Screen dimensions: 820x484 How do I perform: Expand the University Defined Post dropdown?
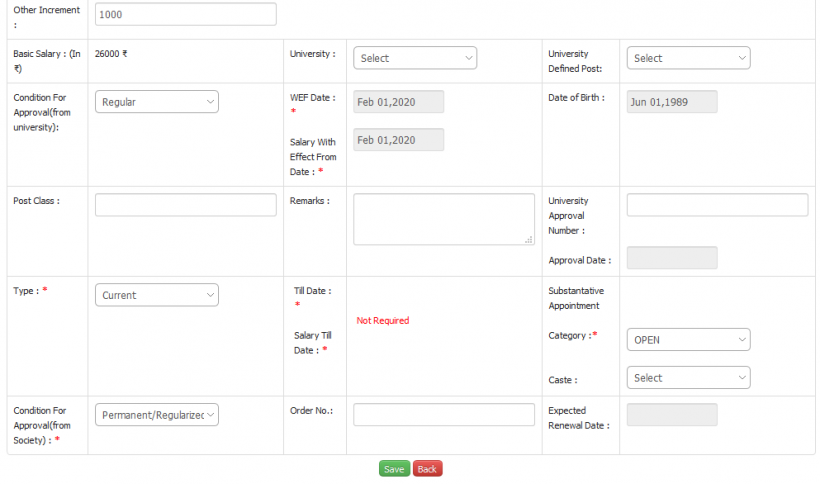pyautogui.click(x=688, y=58)
